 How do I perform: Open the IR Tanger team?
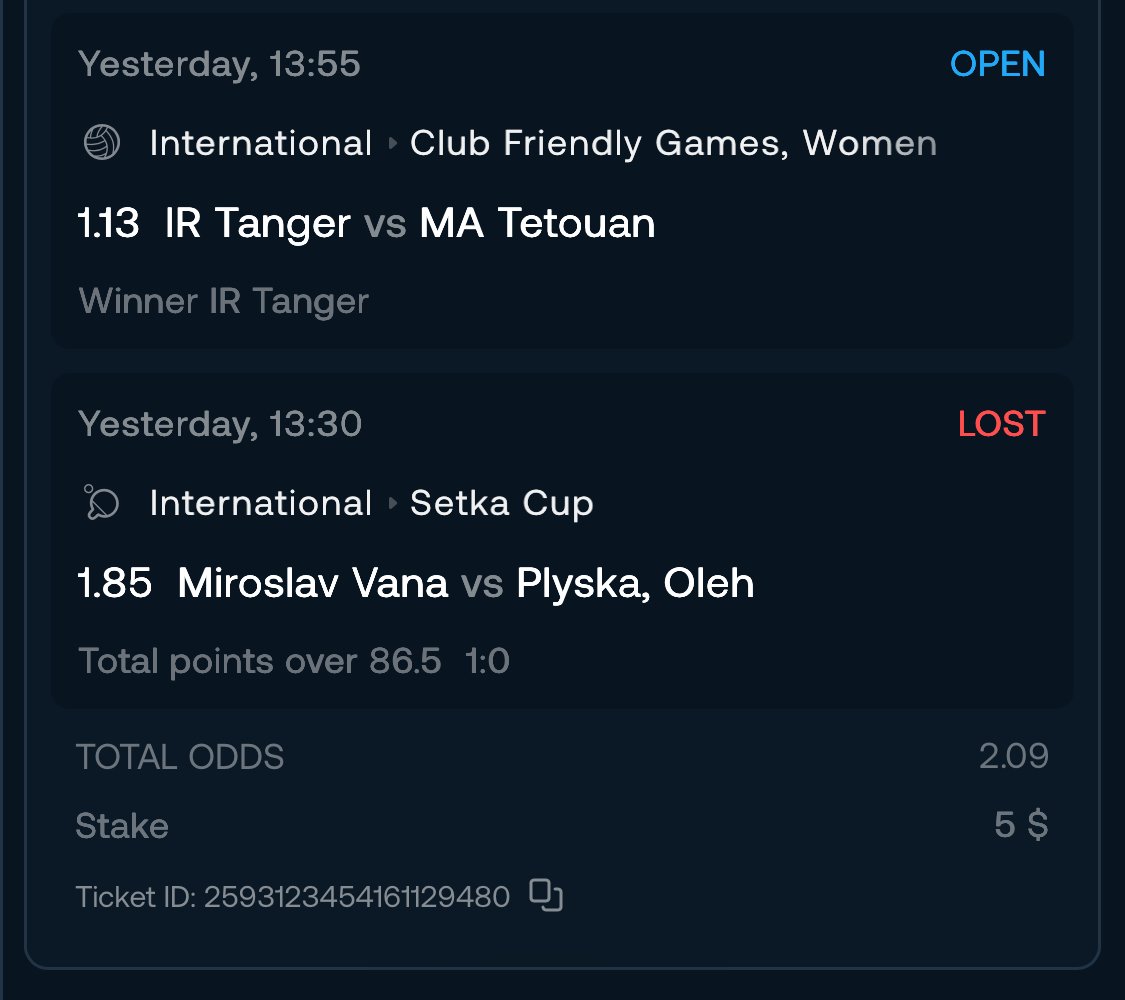pyautogui.click(x=257, y=223)
